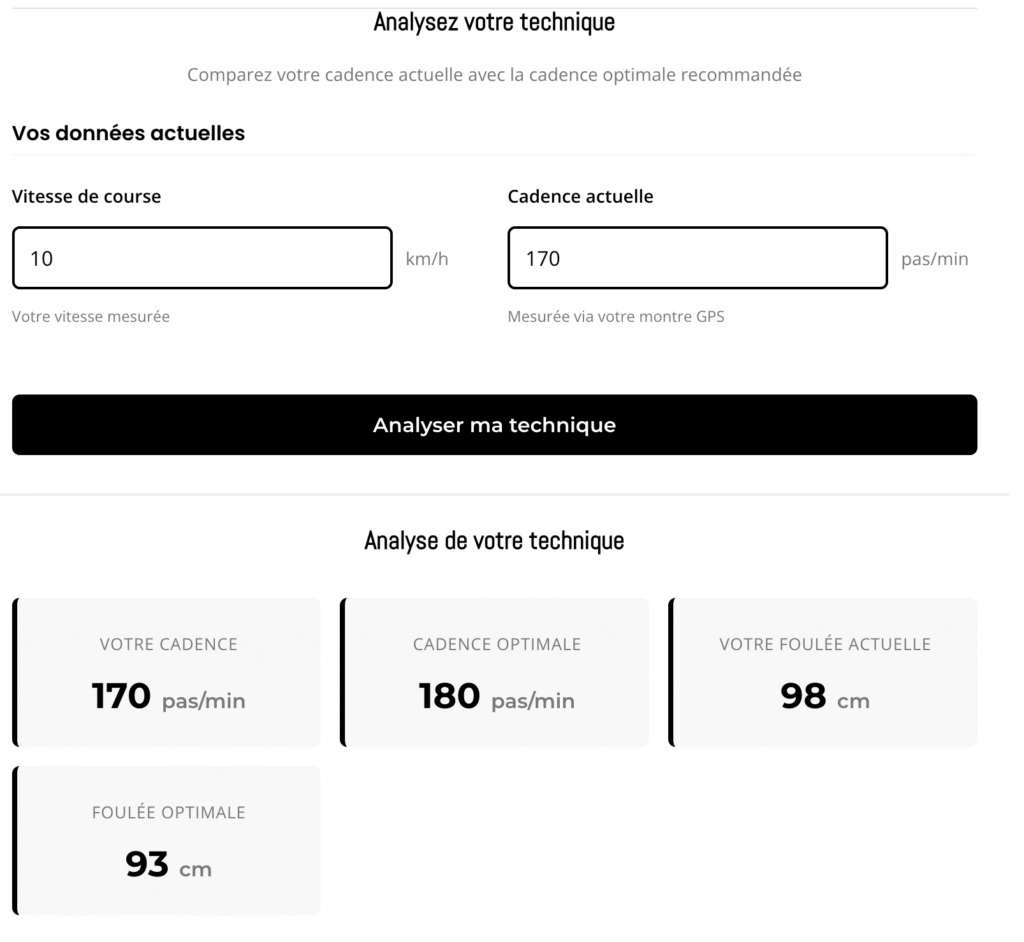Select the 'CADENCE OPTIMALE' result card
The height and width of the screenshot is (942, 1024).
[x=494, y=671]
